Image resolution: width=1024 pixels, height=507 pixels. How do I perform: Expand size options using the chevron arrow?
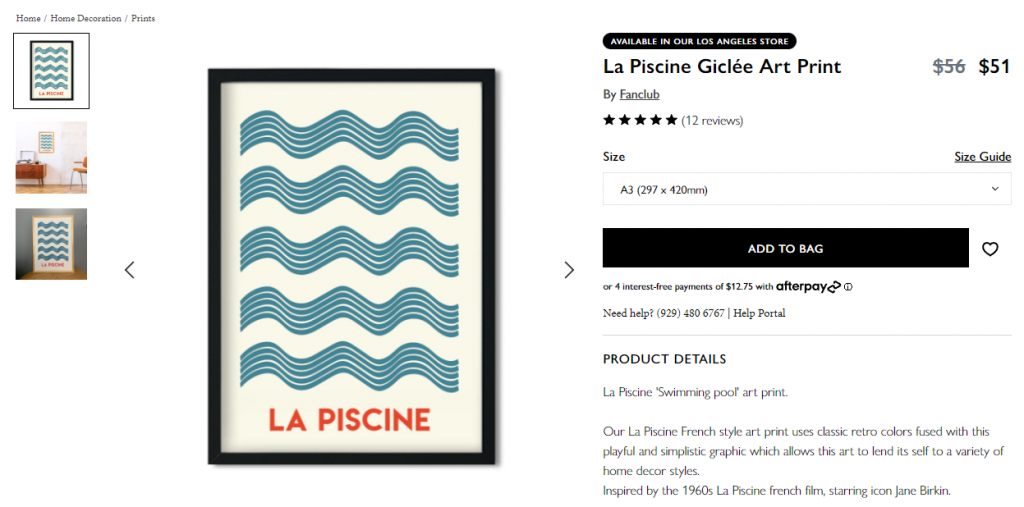(x=994, y=189)
